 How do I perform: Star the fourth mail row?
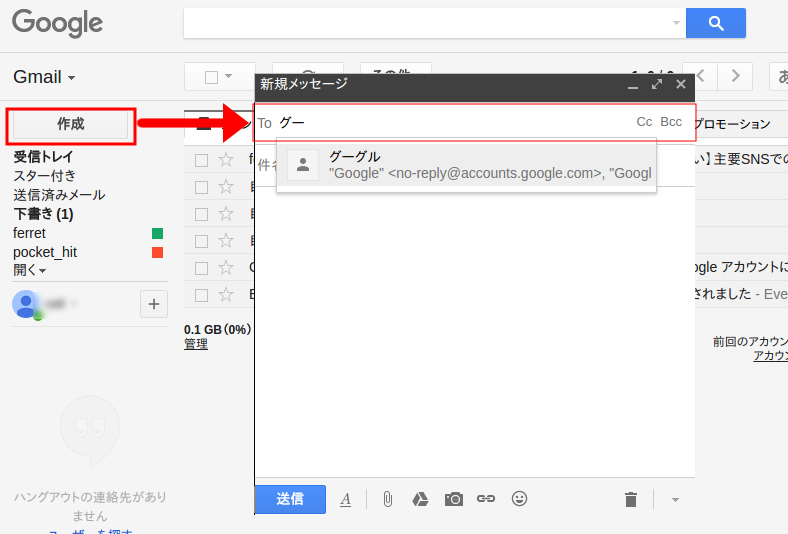pyautogui.click(x=226, y=241)
